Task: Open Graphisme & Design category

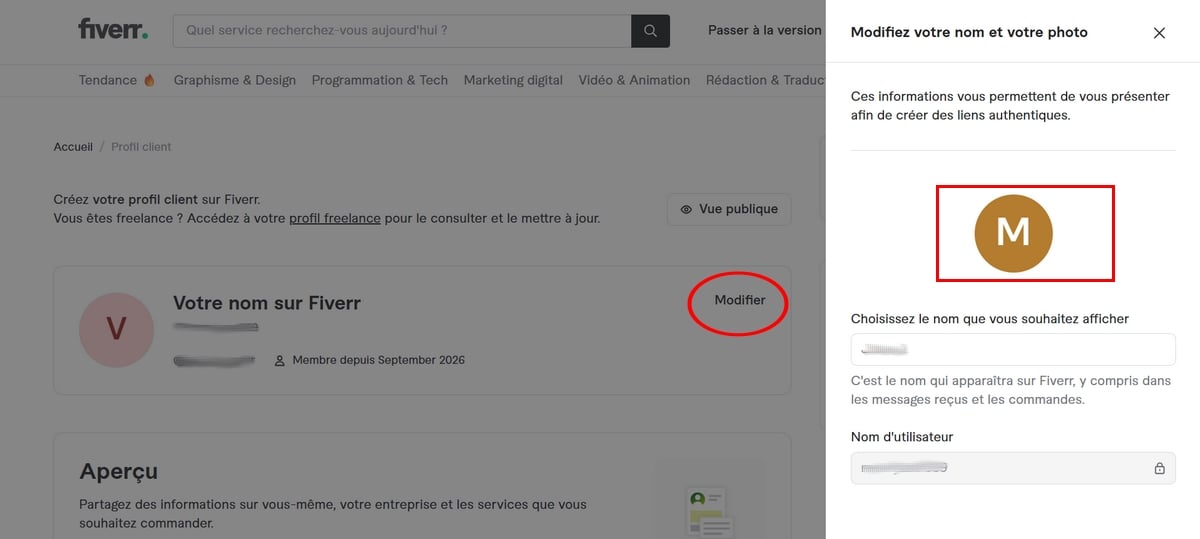Action: click(235, 80)
